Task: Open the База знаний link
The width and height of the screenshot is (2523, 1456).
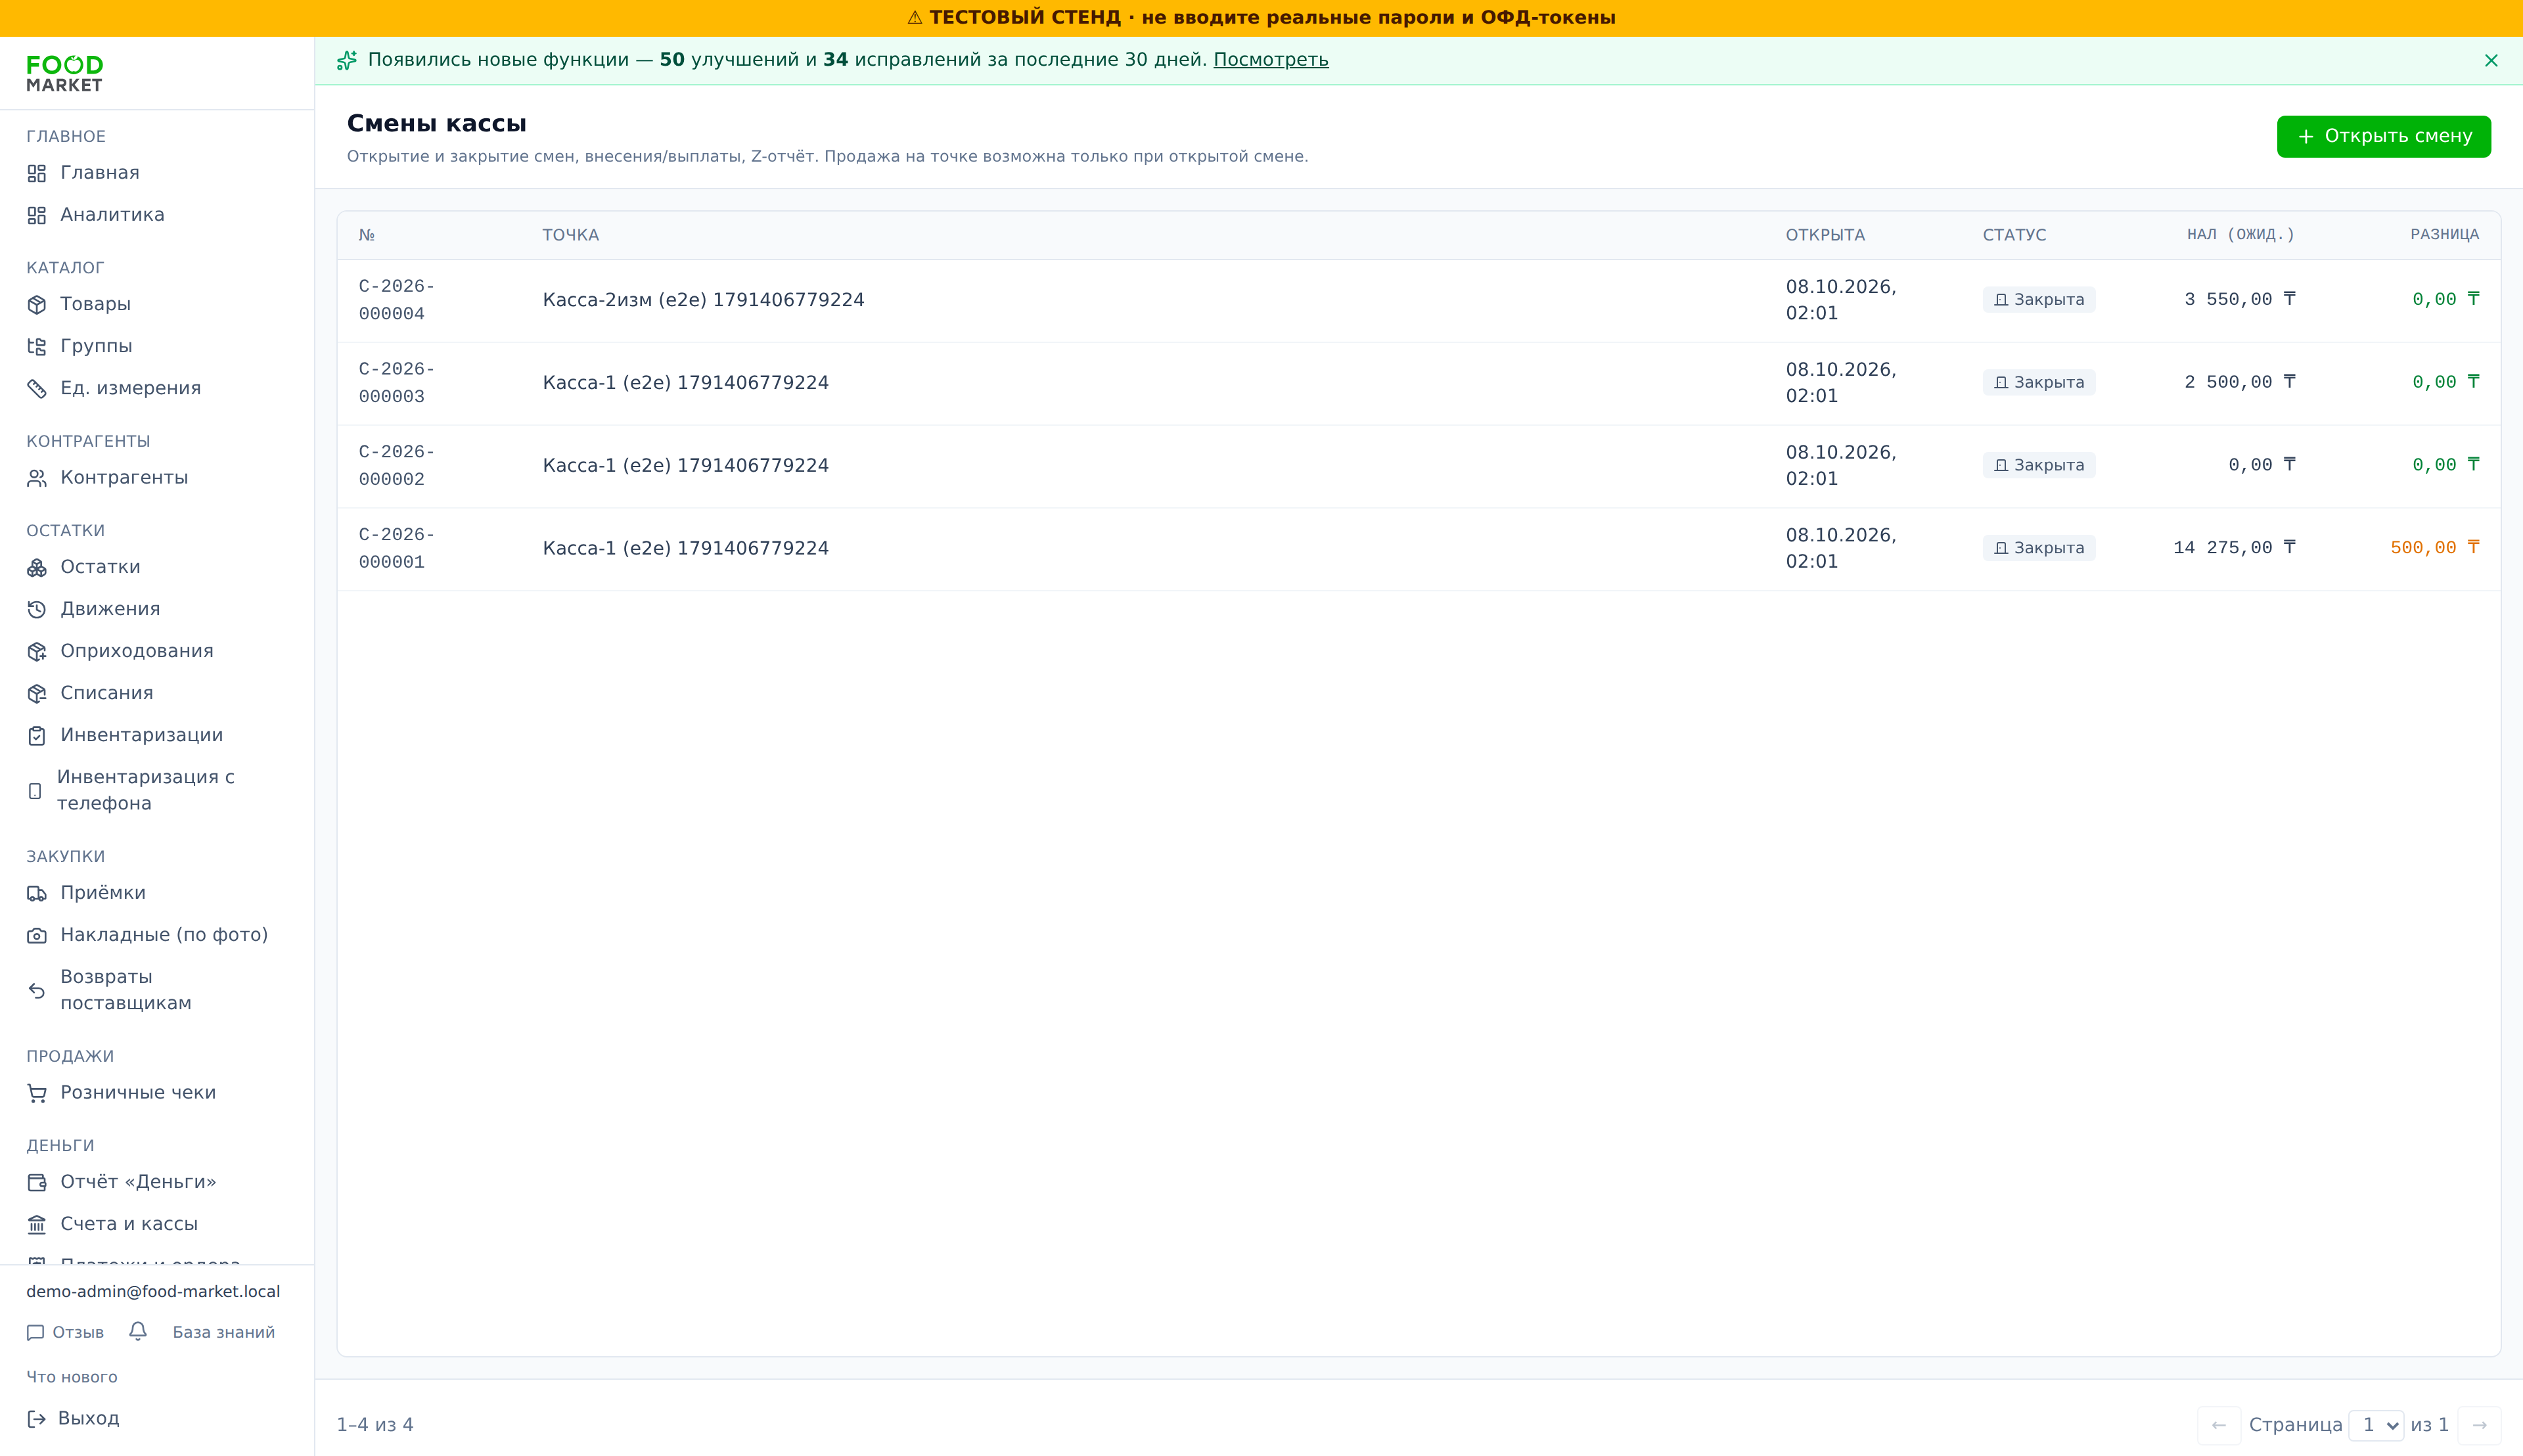Action: pos(223,1332)
